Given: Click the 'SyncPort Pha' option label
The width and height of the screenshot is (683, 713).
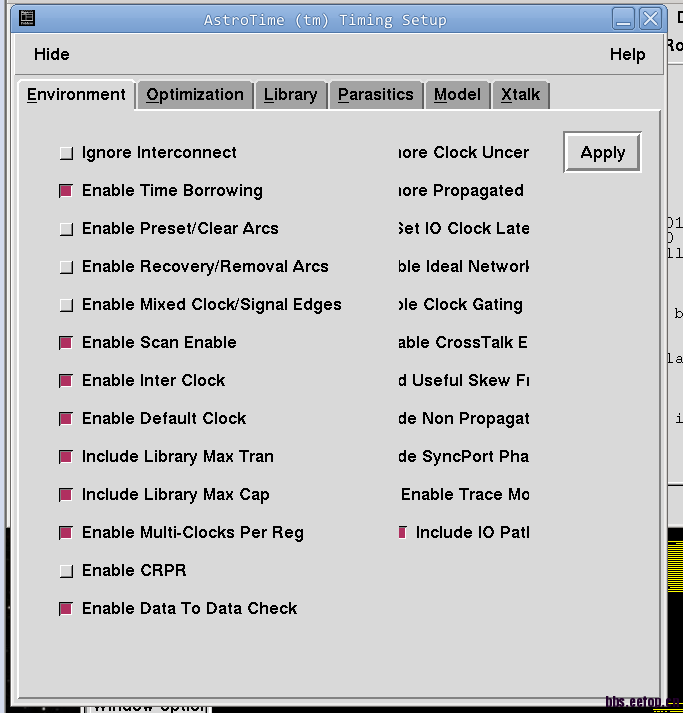Looking at the screenshot, I should (464, 457).
